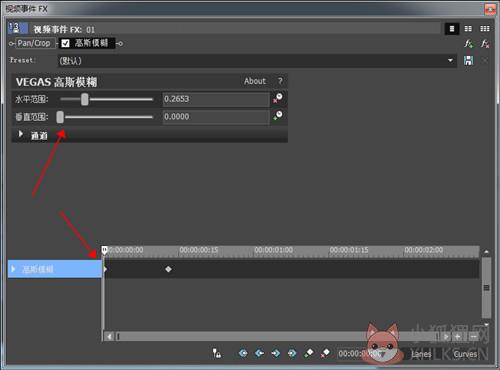Zoom out on the keyframe timeline
The width and height of the screenshot is (500, 370).
point(473,337)
